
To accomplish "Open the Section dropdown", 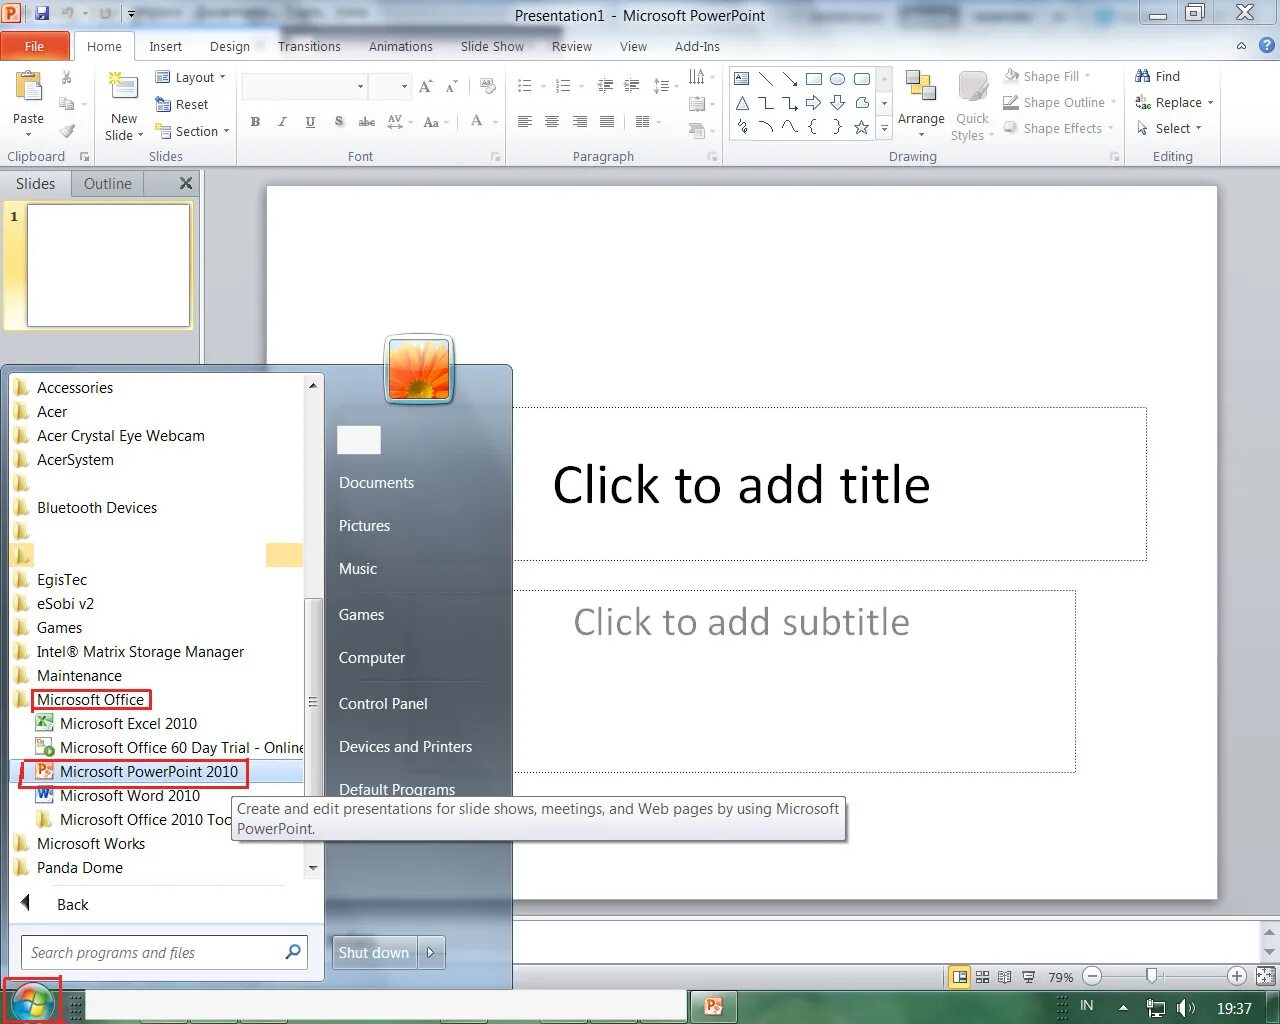I will 193,131.
